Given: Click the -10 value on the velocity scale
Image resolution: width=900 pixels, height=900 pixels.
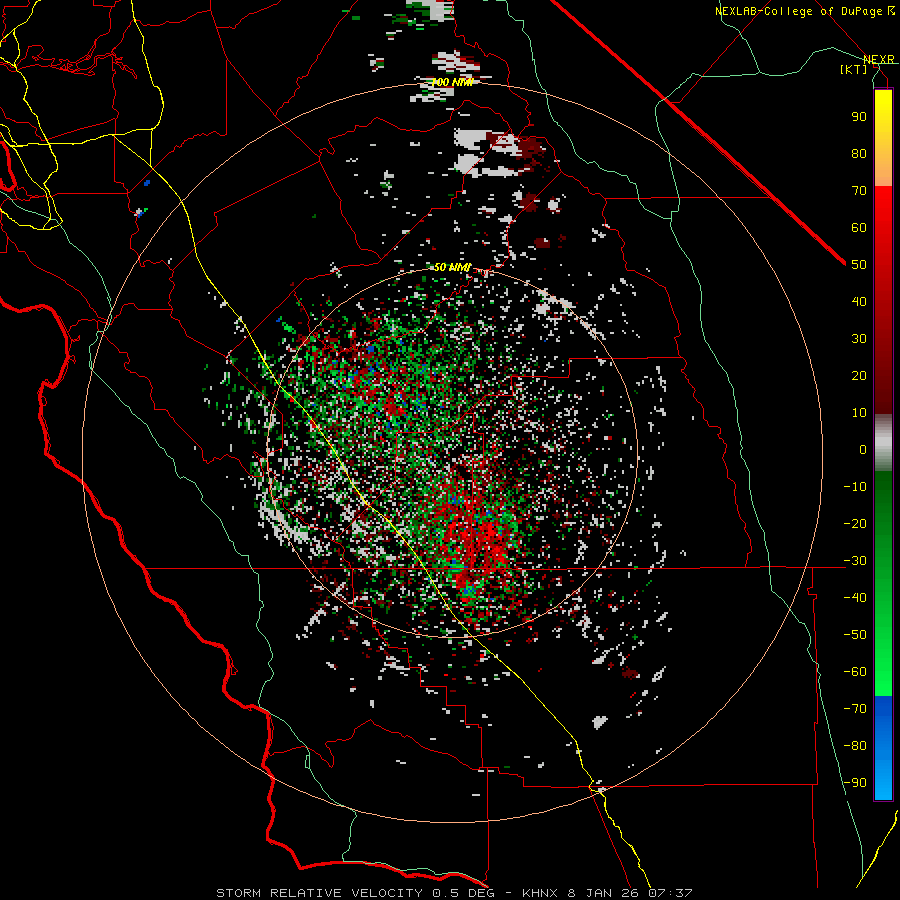Looking at the screenshot, I should 855,487.
